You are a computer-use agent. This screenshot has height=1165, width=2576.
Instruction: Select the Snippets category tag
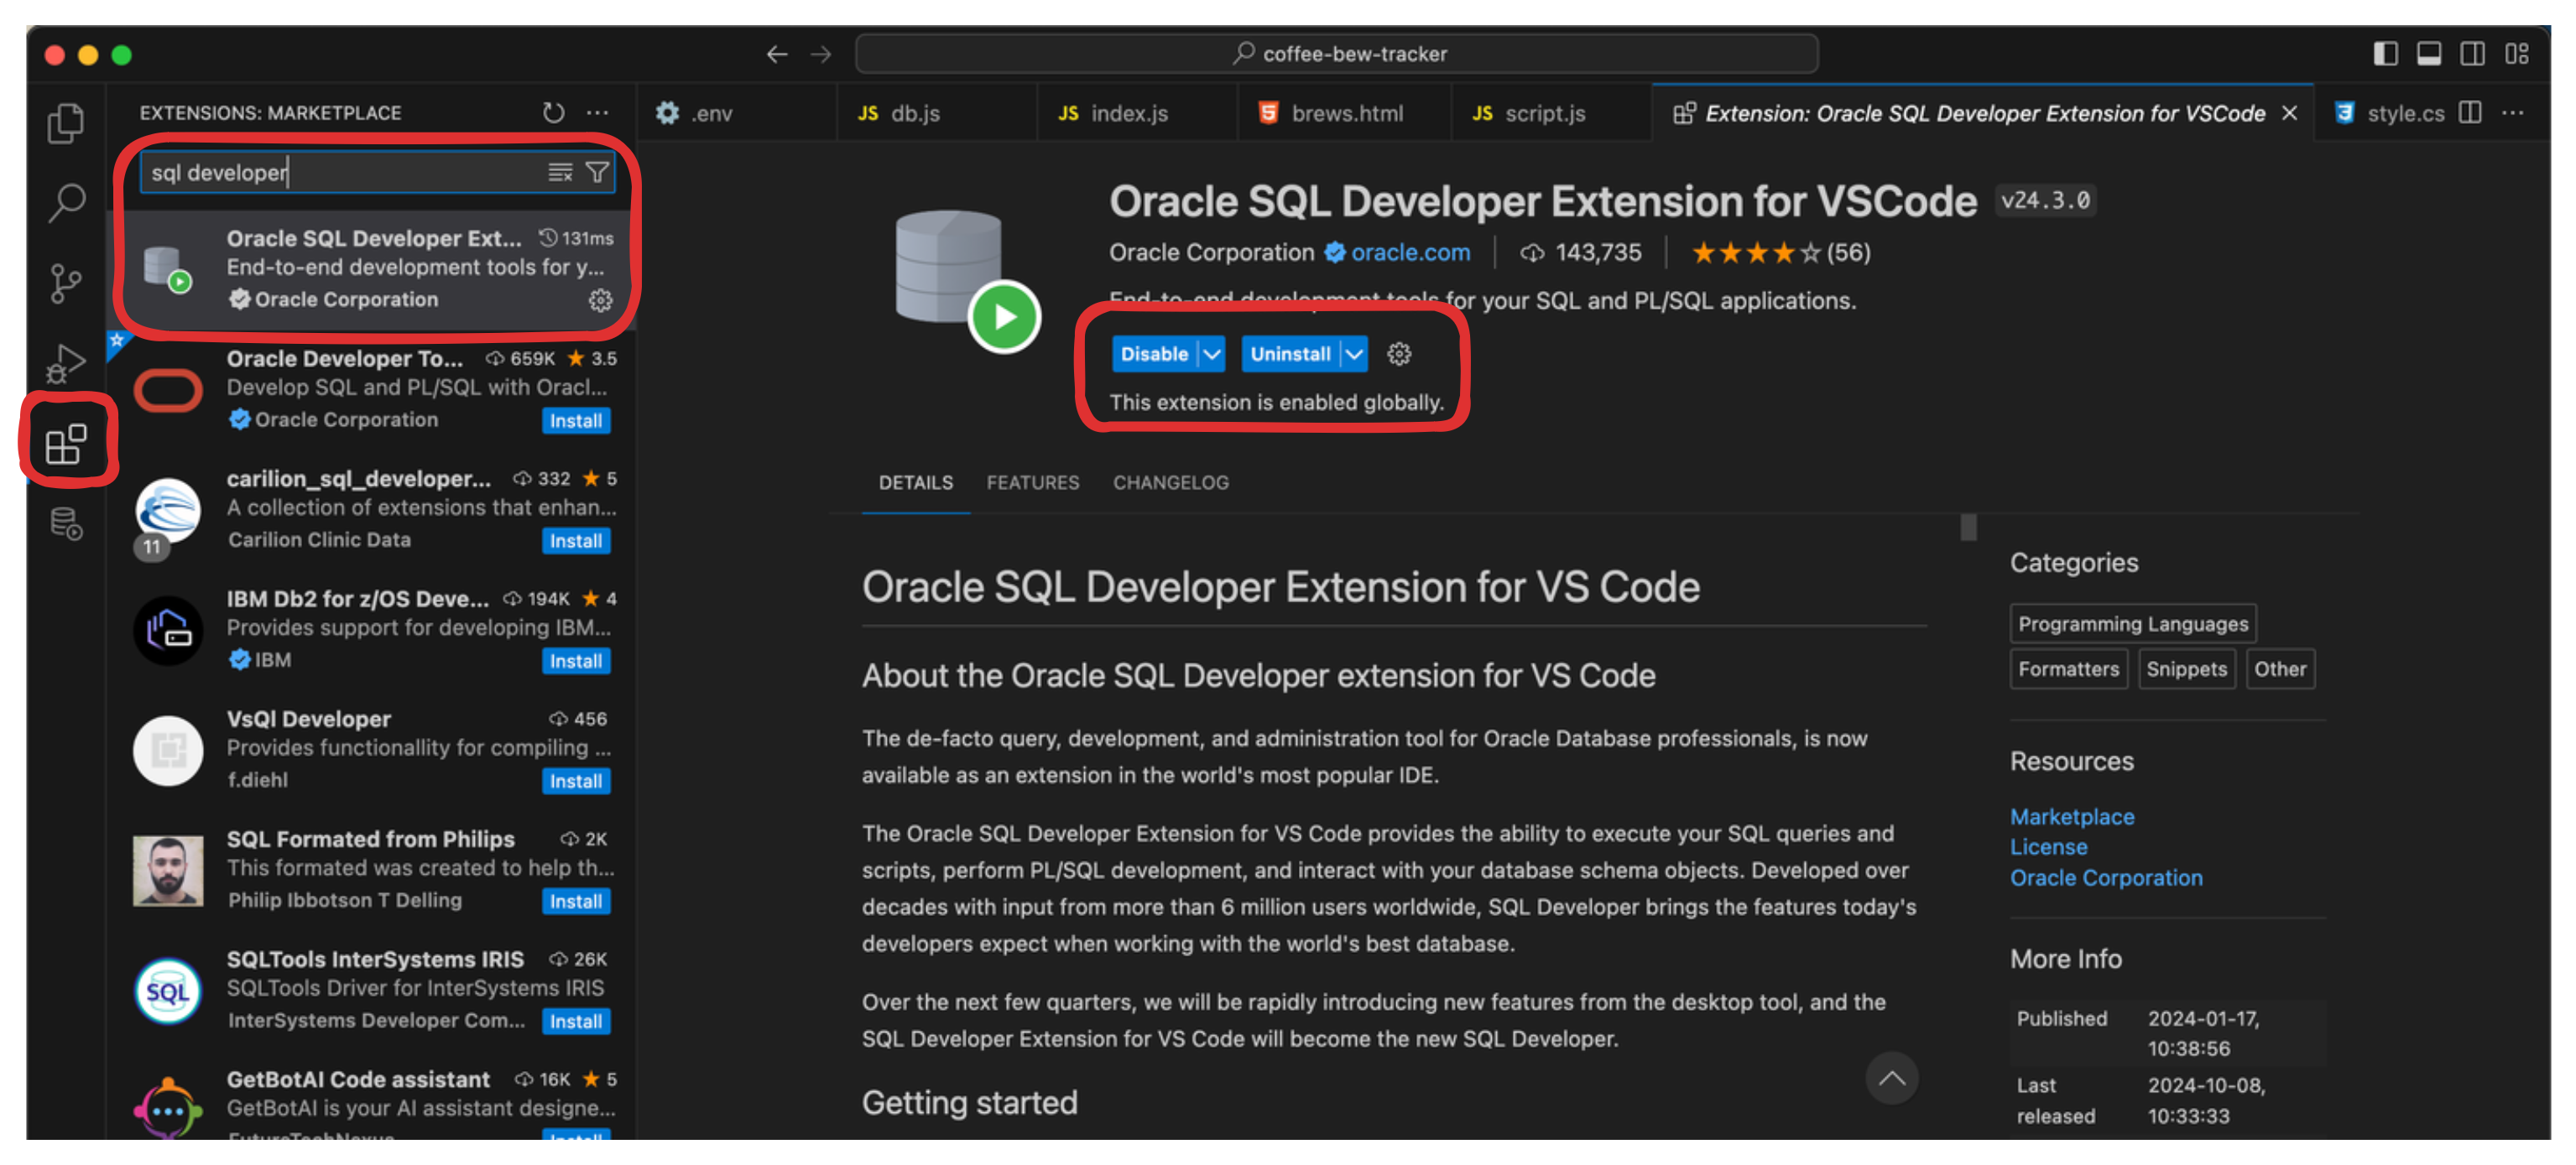(2186, 669)
